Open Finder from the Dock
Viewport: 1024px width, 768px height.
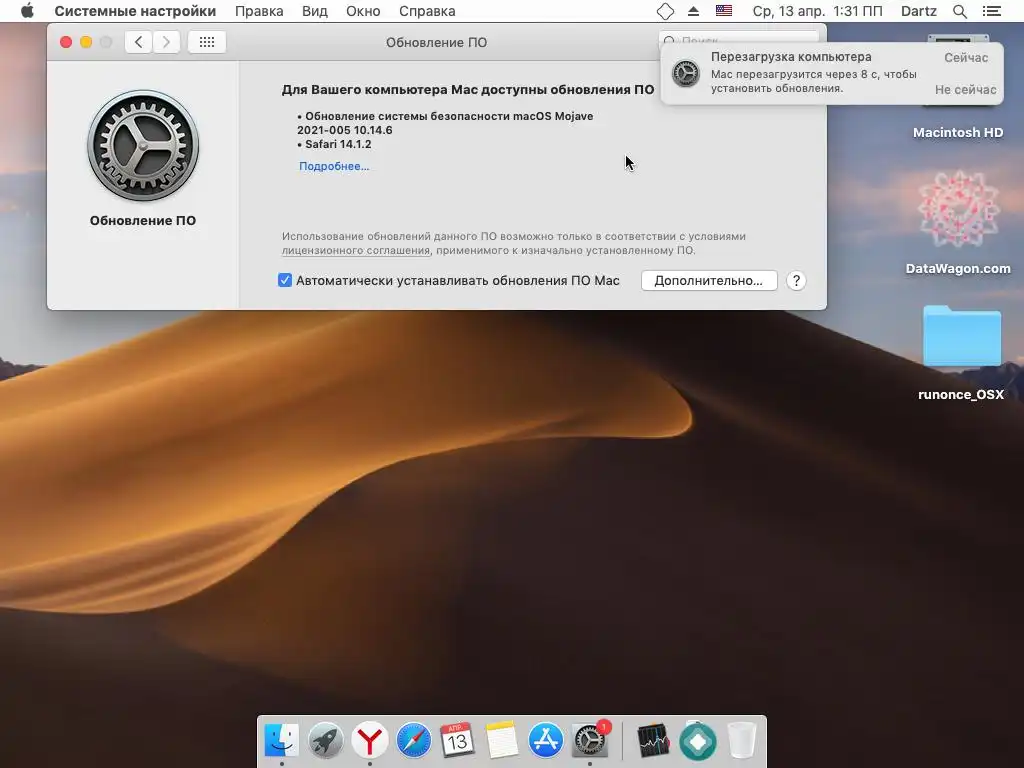(281, 740)
